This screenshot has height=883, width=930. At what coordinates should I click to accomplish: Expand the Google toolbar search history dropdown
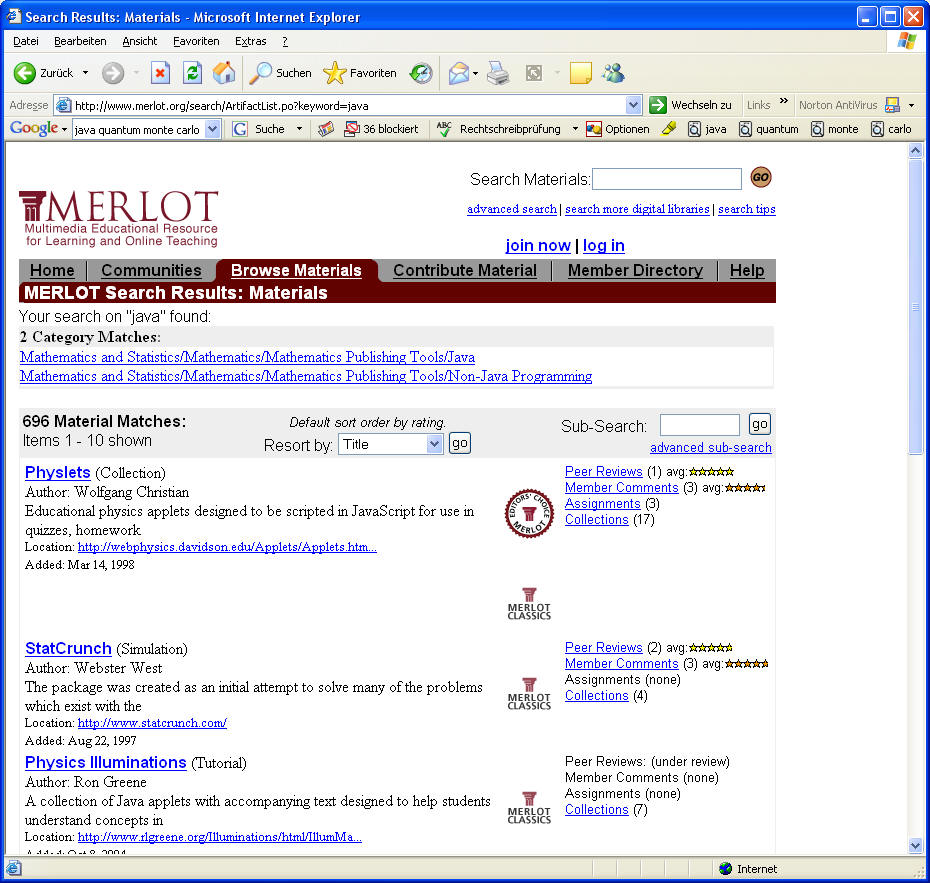coord(212,129)
